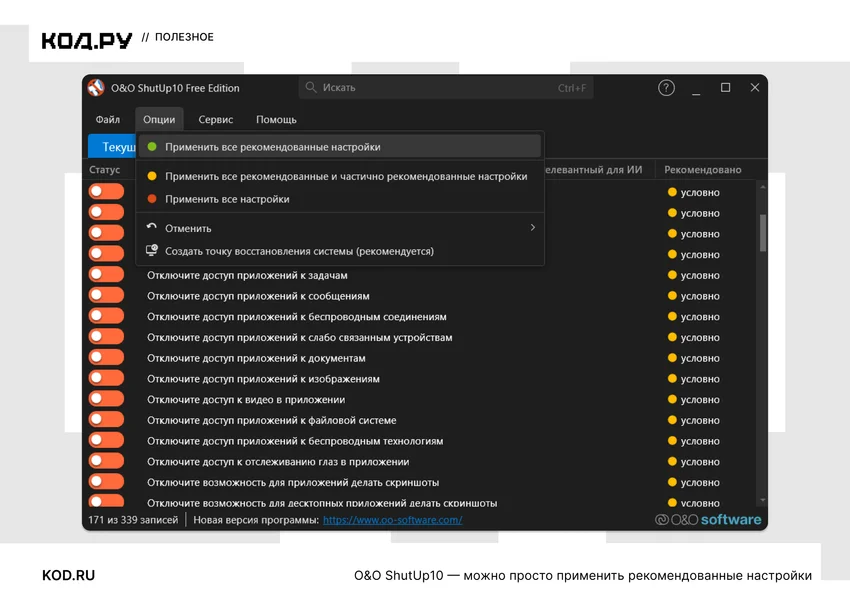Click the scrollbar up arrow
Image resolution: width=850 pixels, height=605 pixels.
[x=763, y=187]
